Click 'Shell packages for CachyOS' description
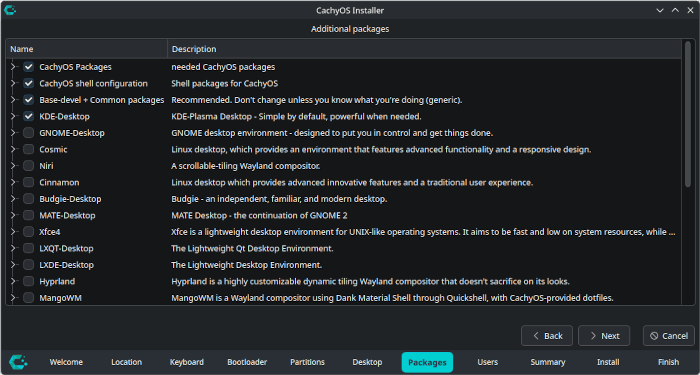 (x=225, y=83)
